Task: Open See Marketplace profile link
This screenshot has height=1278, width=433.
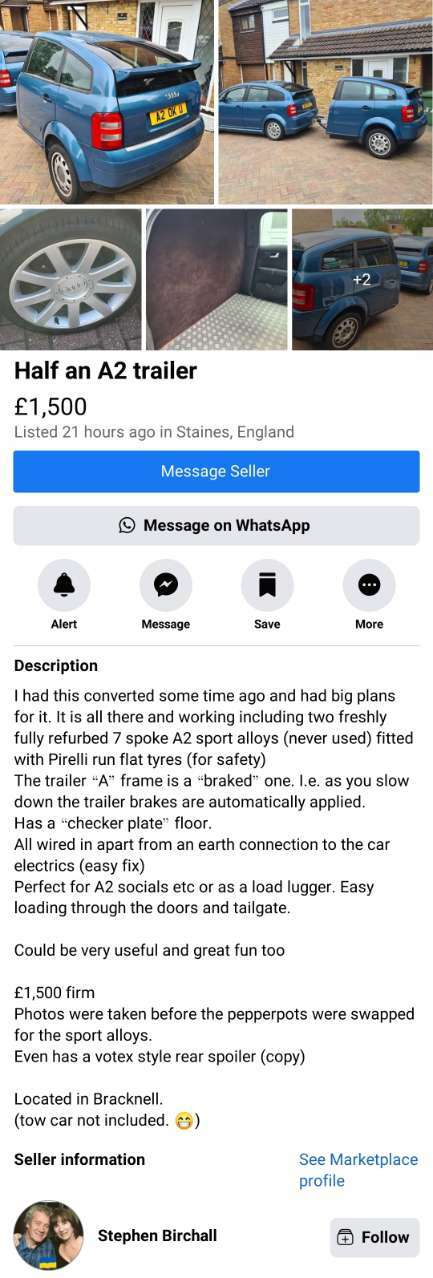Action: click(358, 1170)
